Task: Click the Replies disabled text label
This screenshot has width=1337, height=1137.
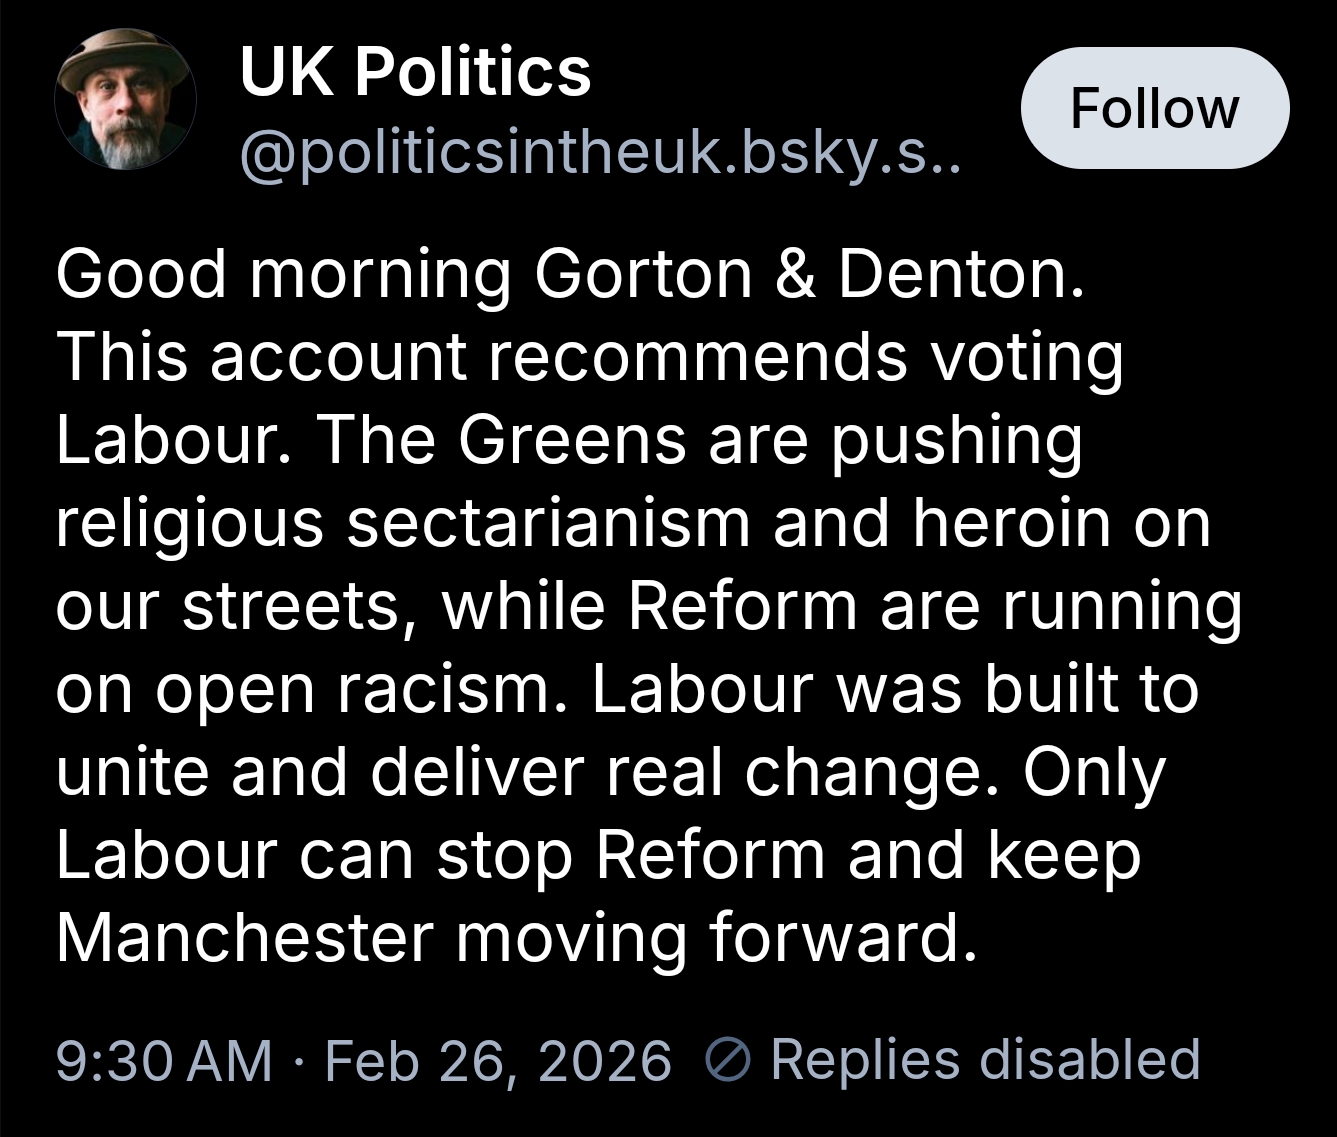Action: tap(985, 1059)
